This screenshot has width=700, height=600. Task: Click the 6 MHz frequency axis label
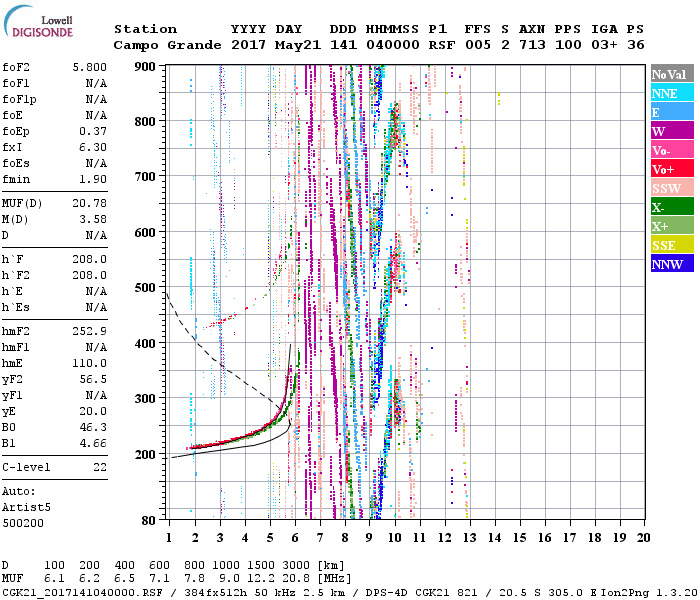pyautogui.click(x=295, y=538)
